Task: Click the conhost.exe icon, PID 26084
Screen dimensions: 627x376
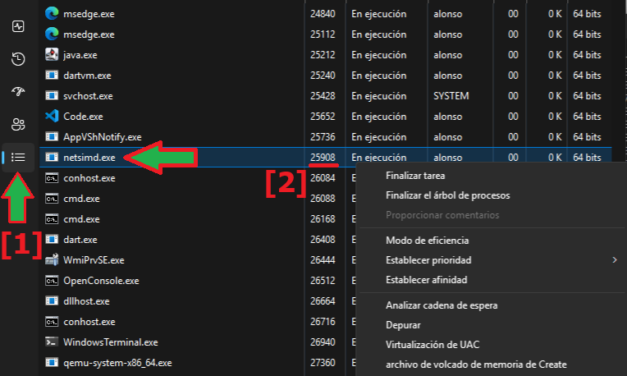Action: 52,178
